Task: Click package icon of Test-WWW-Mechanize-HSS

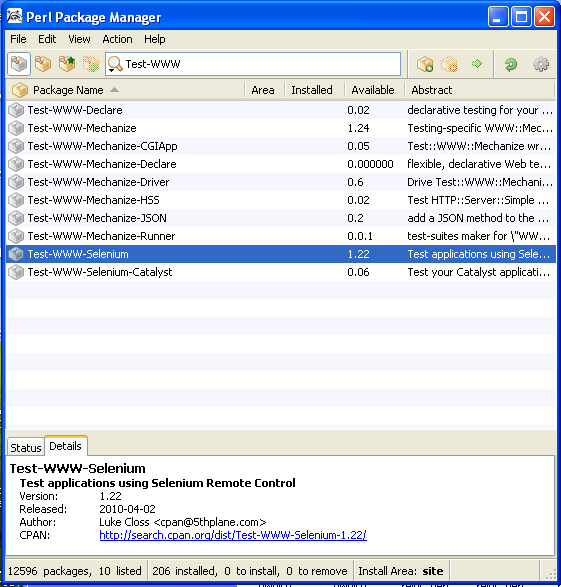Action: tap(16, 200)
